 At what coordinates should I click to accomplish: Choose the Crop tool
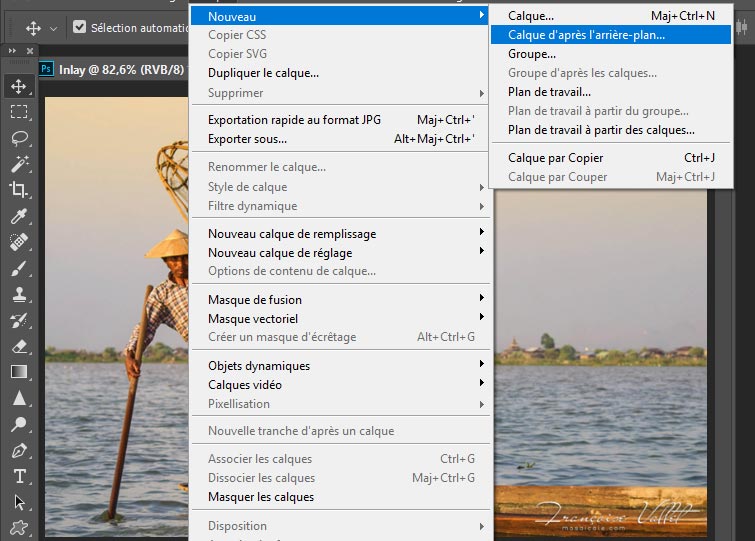coord(19,190)
